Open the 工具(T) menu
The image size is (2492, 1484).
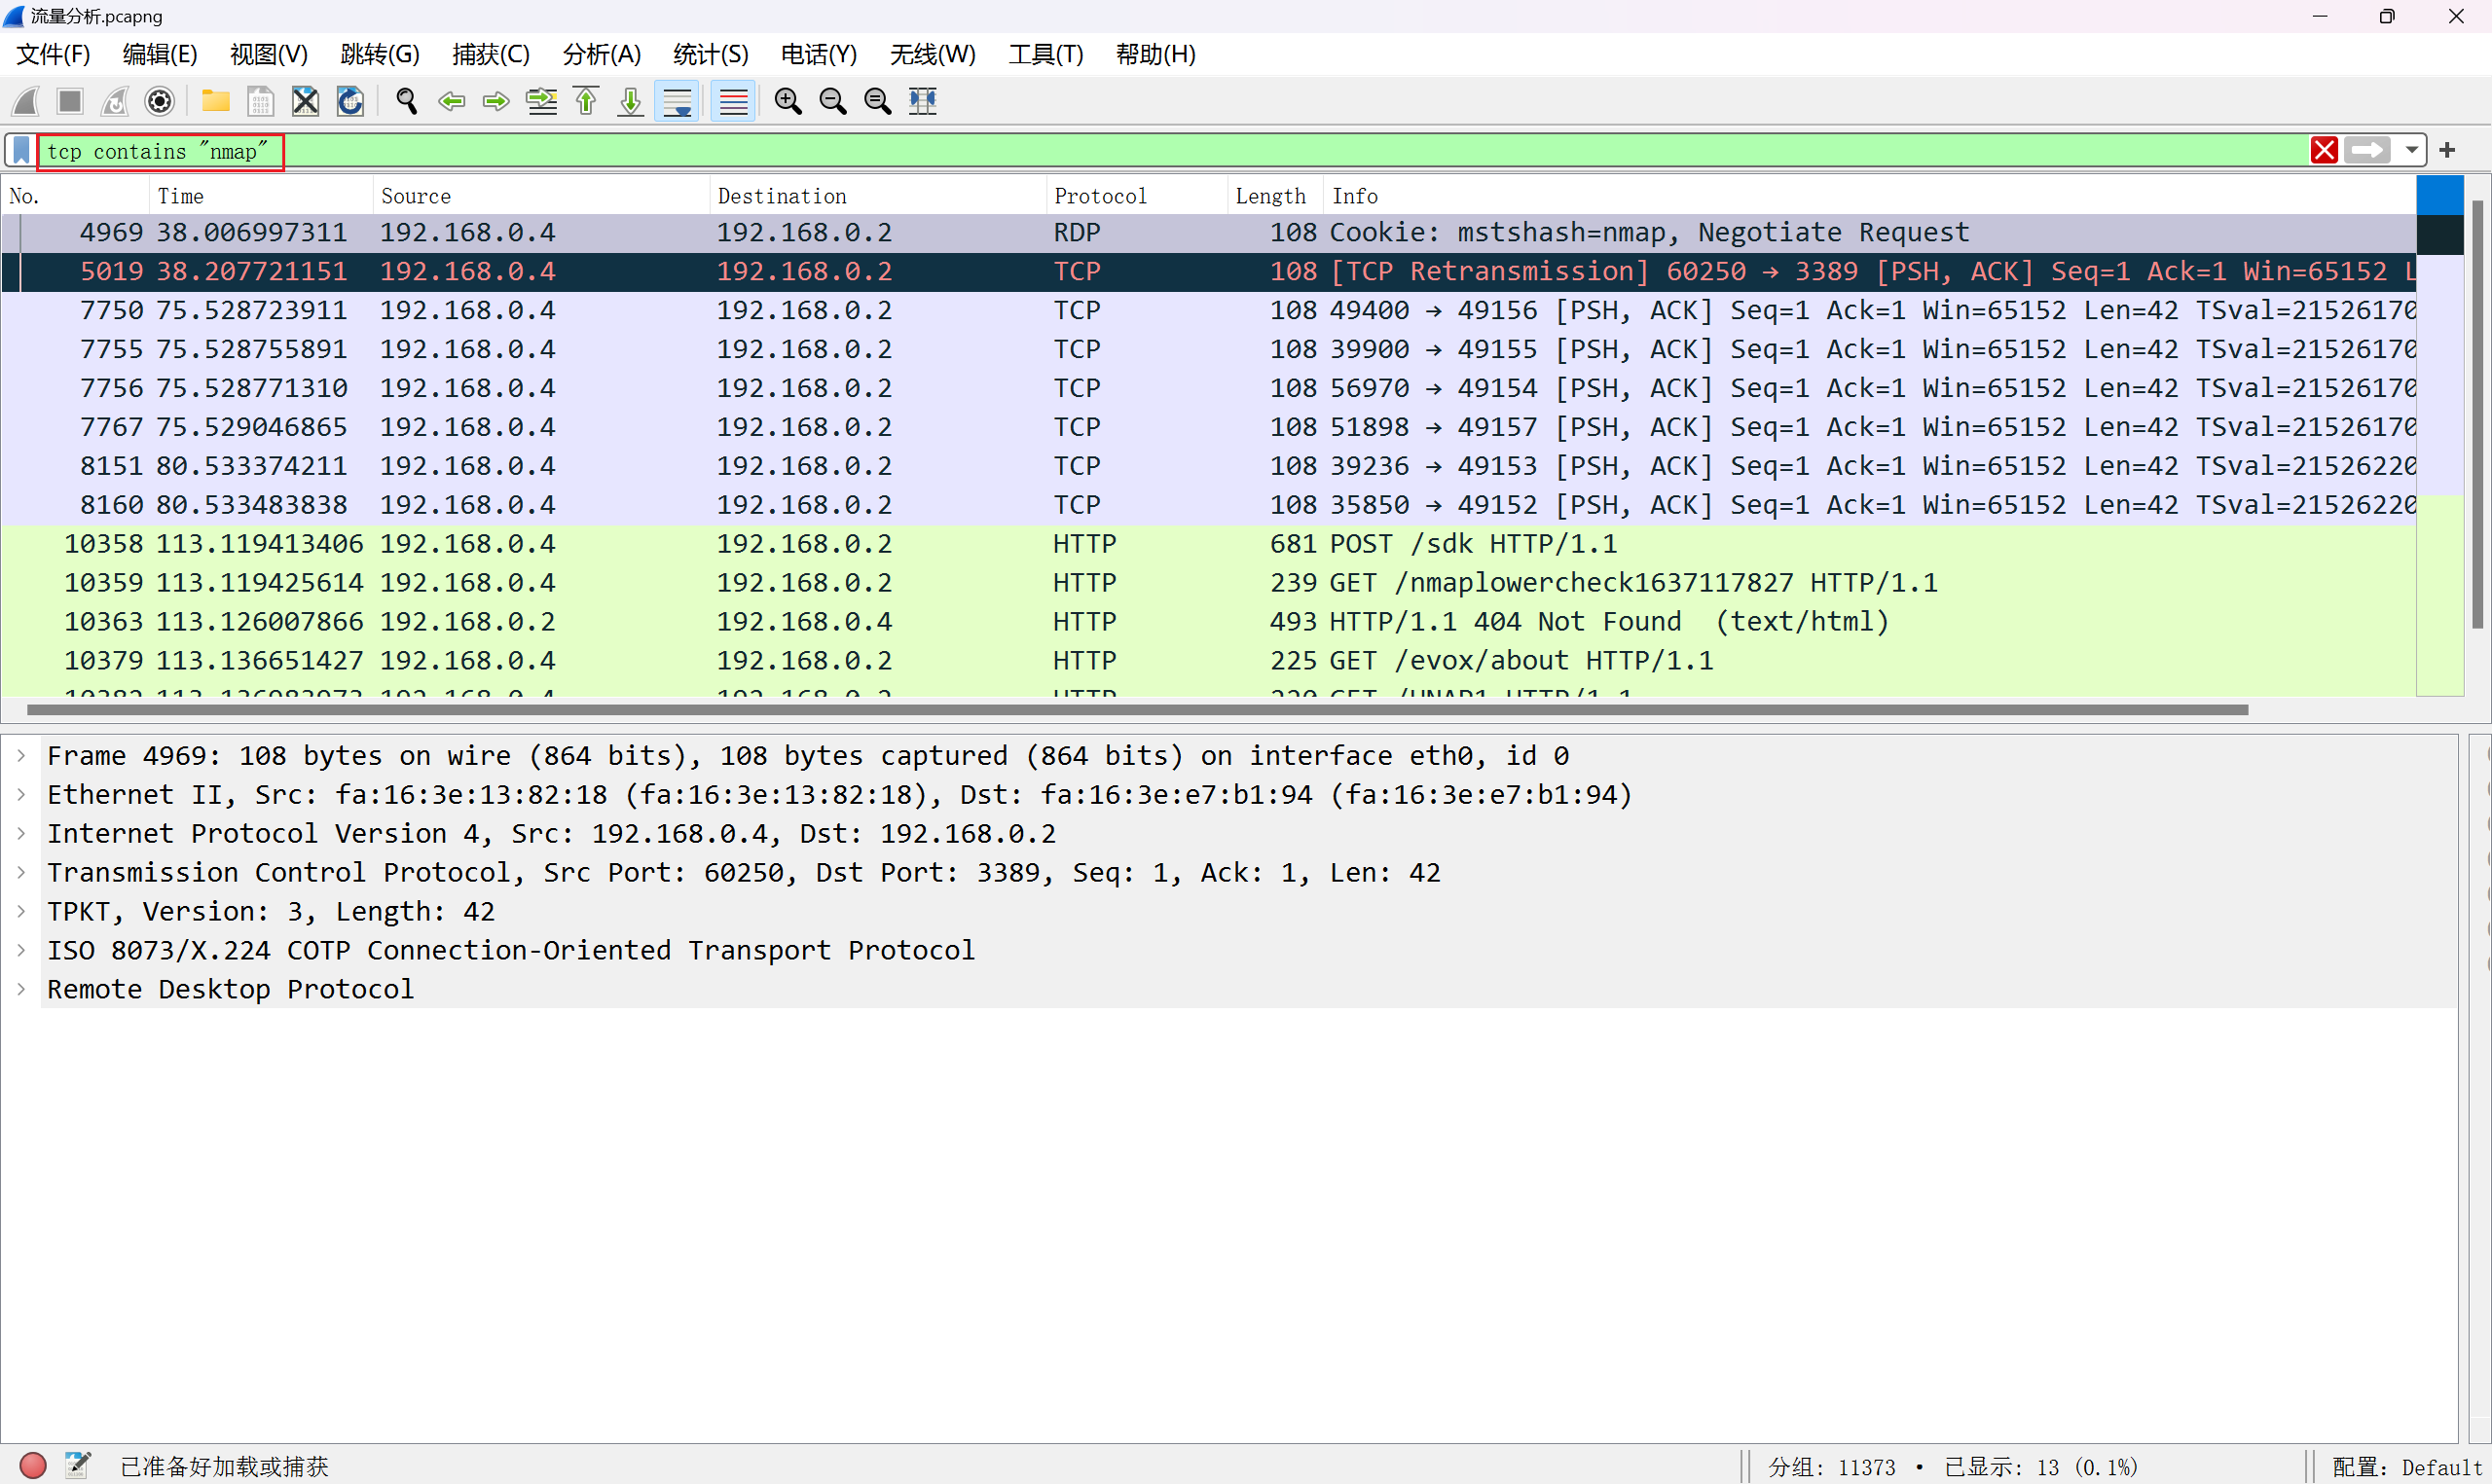tap(1046, 54)
